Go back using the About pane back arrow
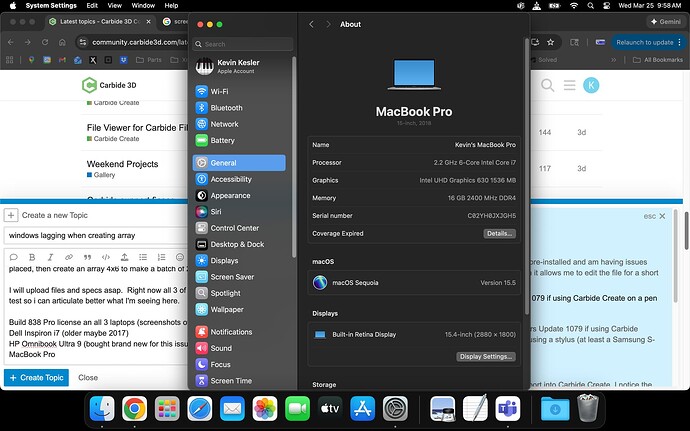 tap(312, 24)
